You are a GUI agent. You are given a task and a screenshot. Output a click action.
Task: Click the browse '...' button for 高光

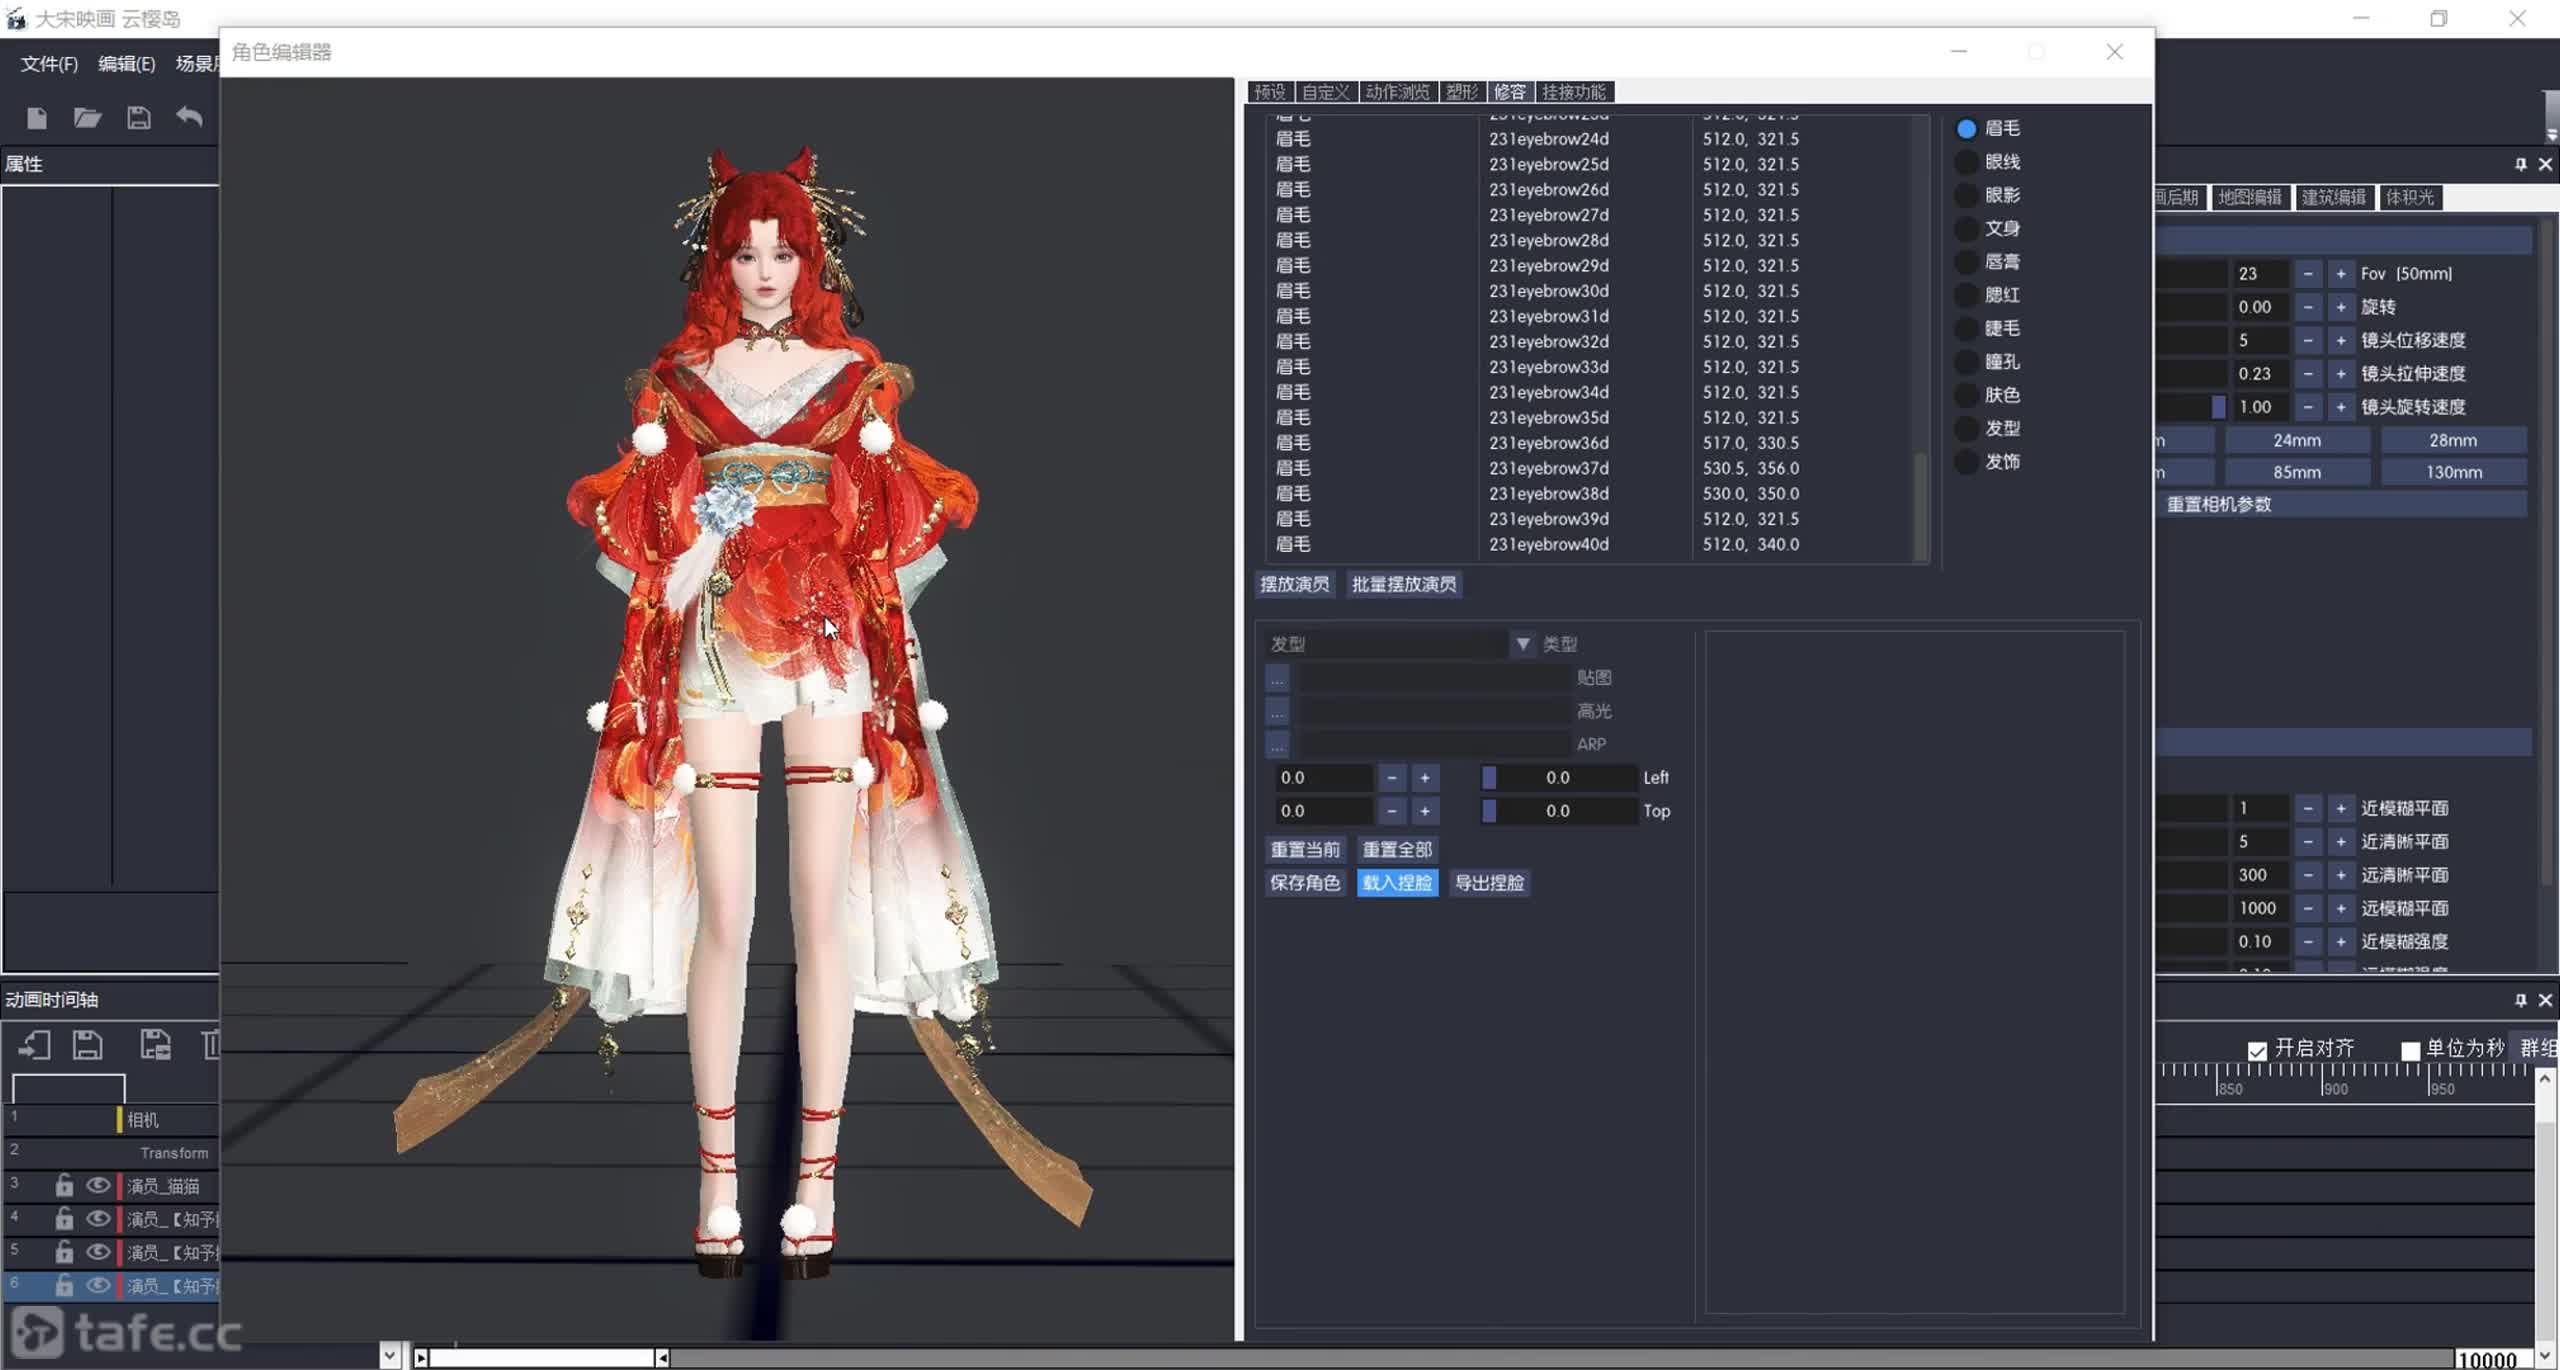pos(1277,711)
